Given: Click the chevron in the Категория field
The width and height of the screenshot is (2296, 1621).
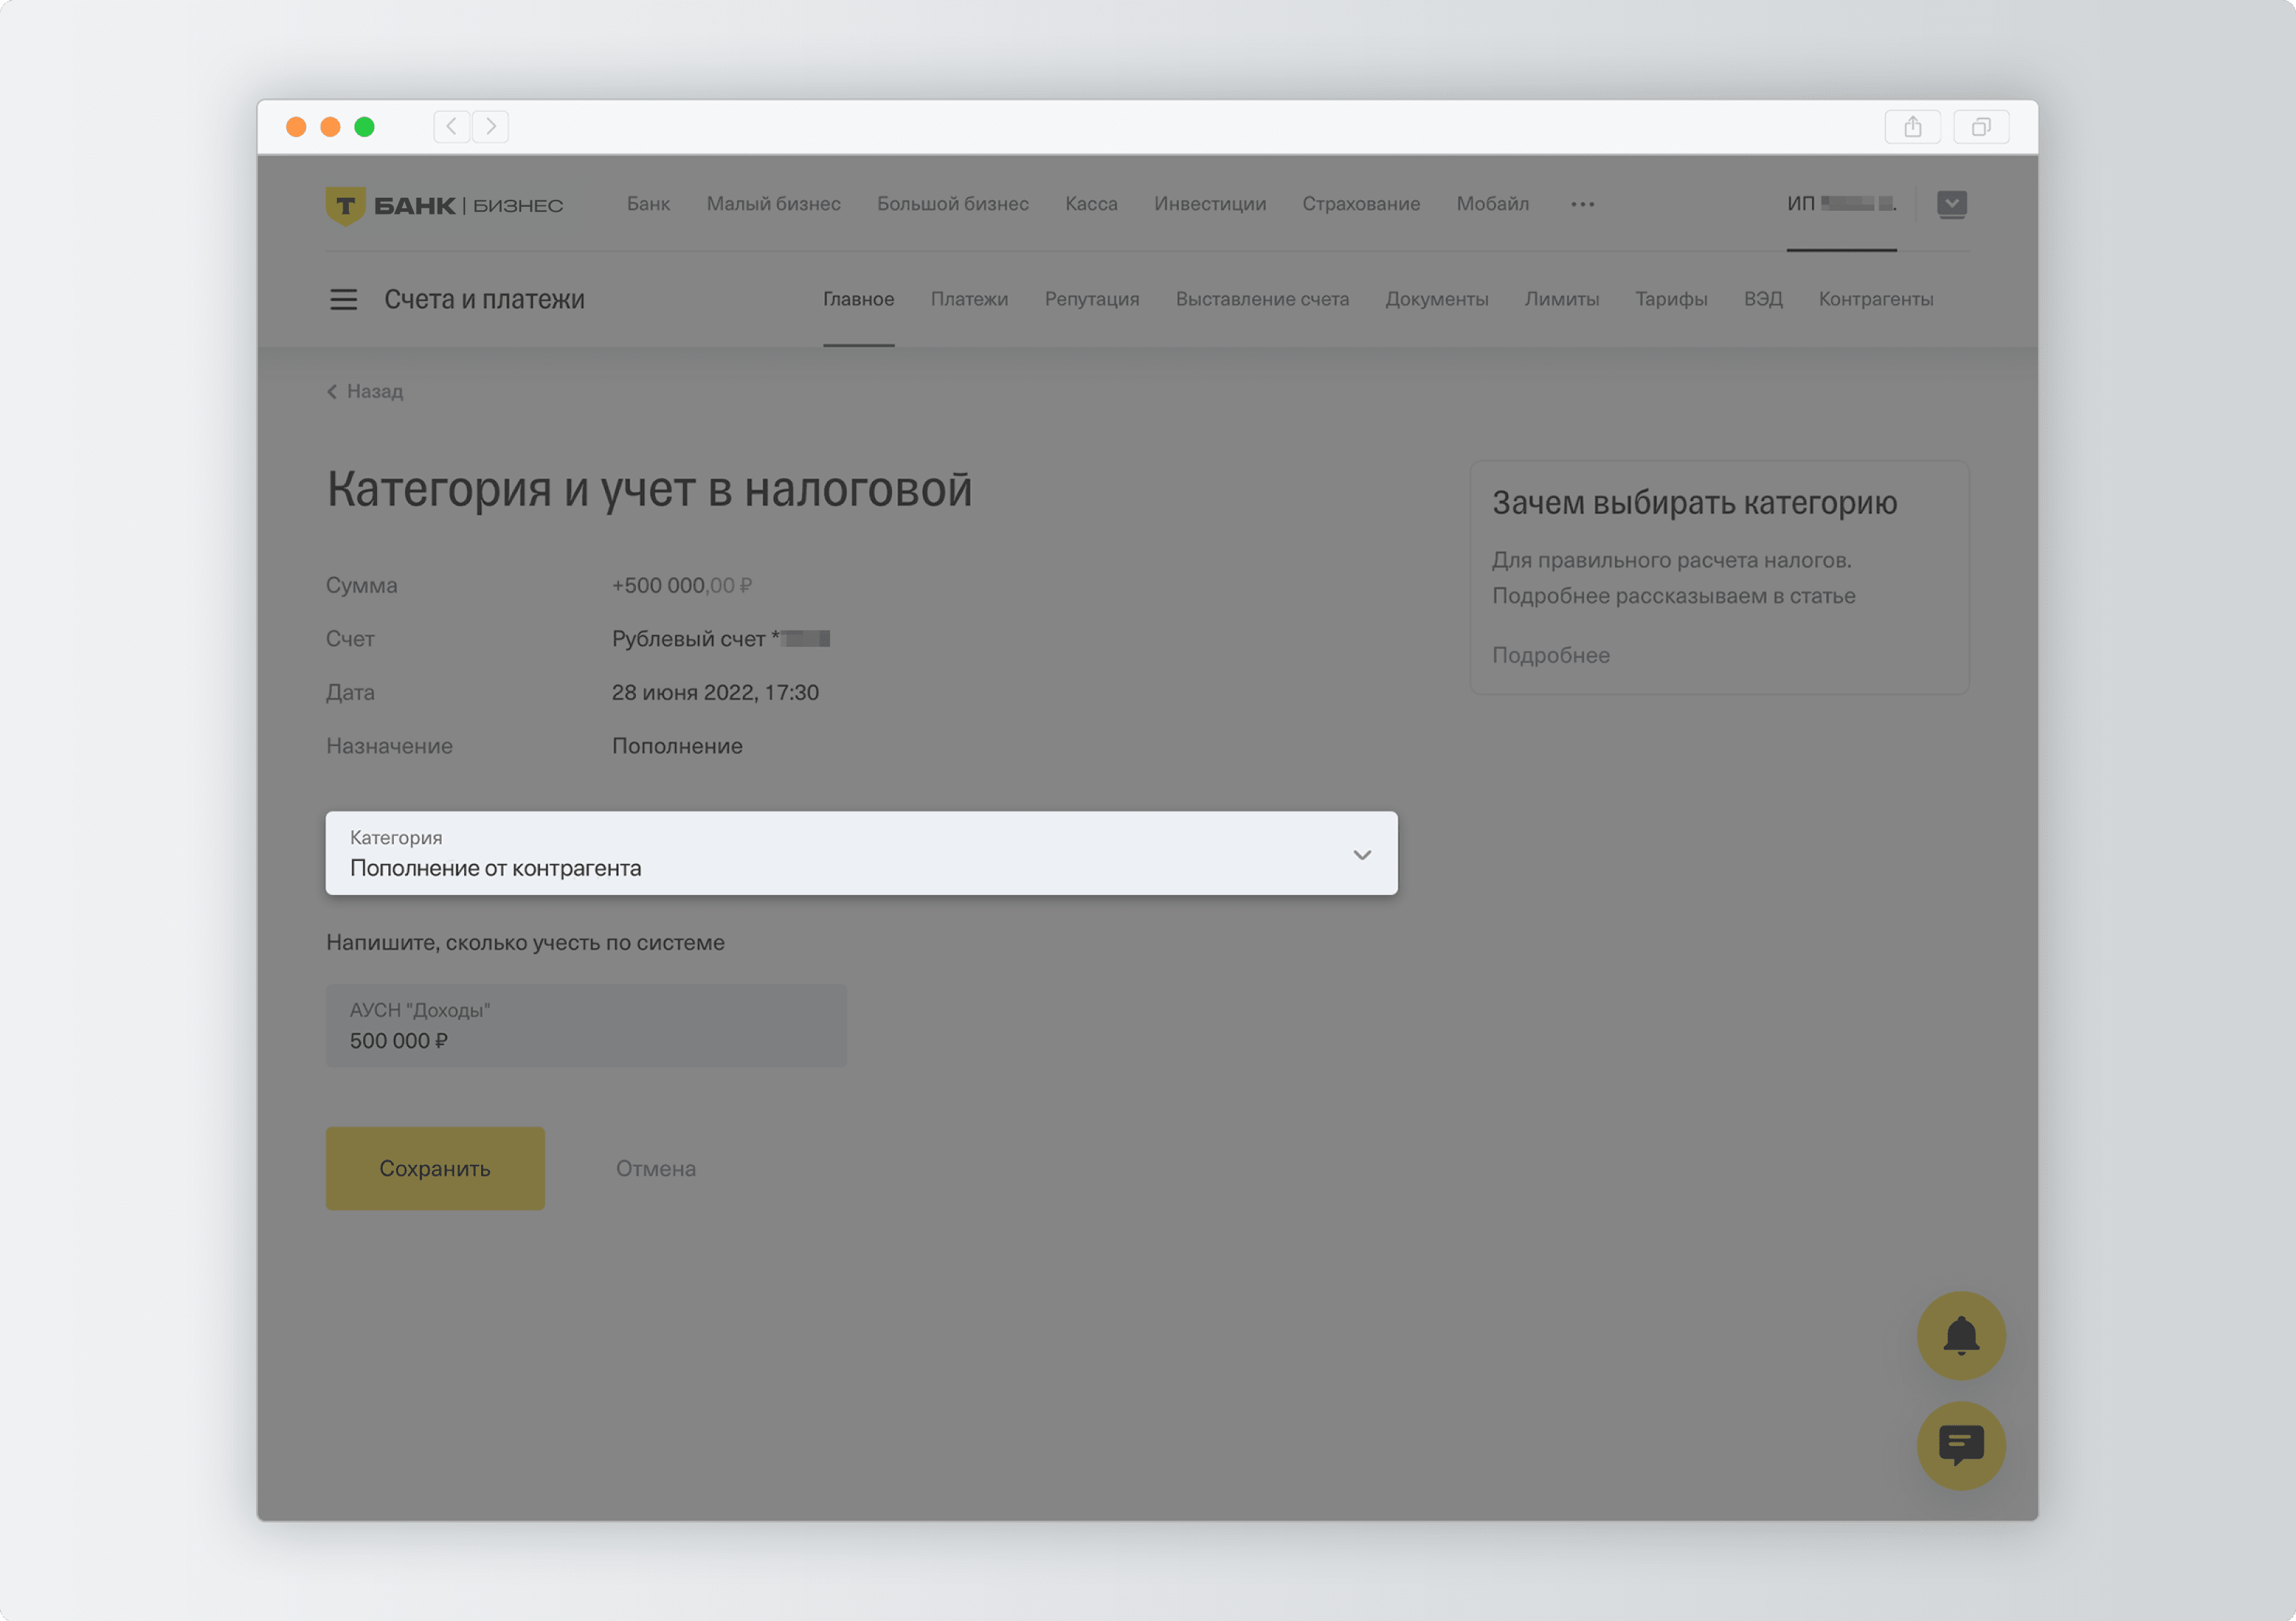Looking at the screenshot, I should [x=1361, y=855].
